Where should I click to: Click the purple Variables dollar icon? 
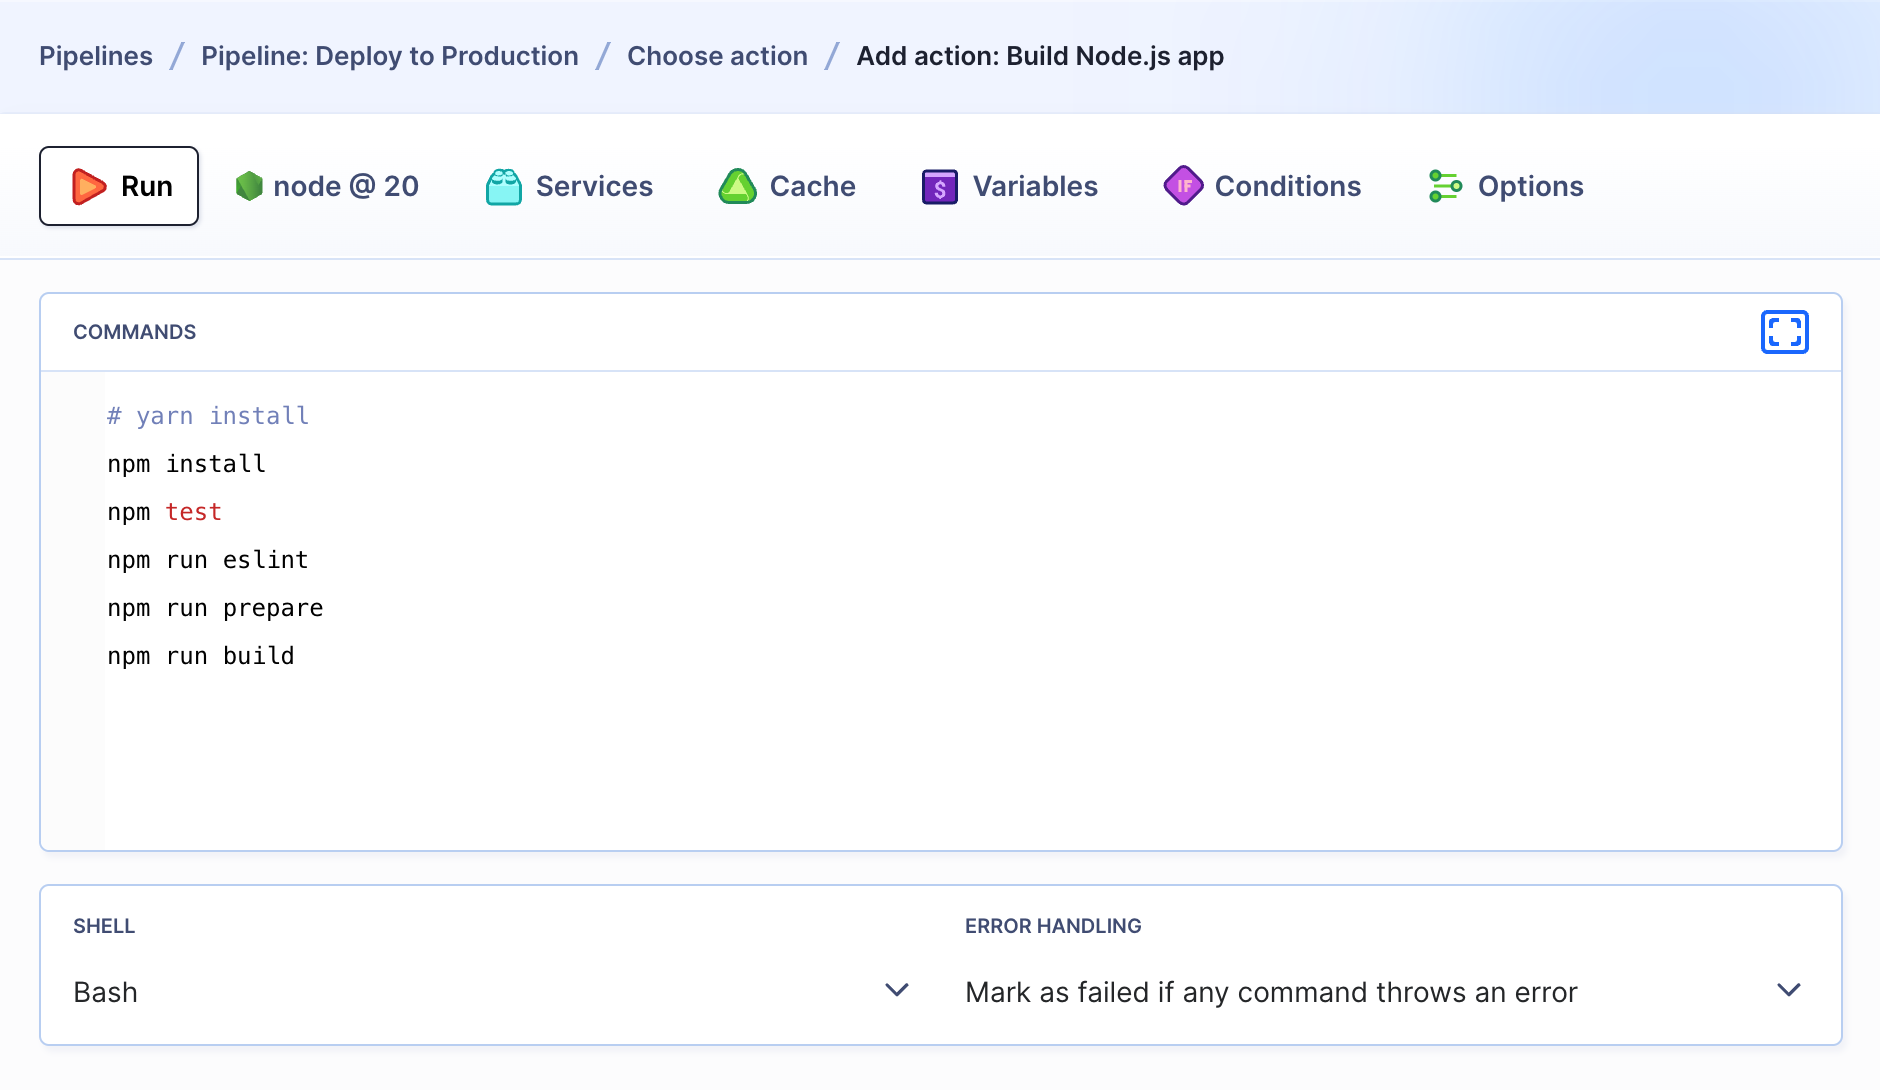point(940,186)
